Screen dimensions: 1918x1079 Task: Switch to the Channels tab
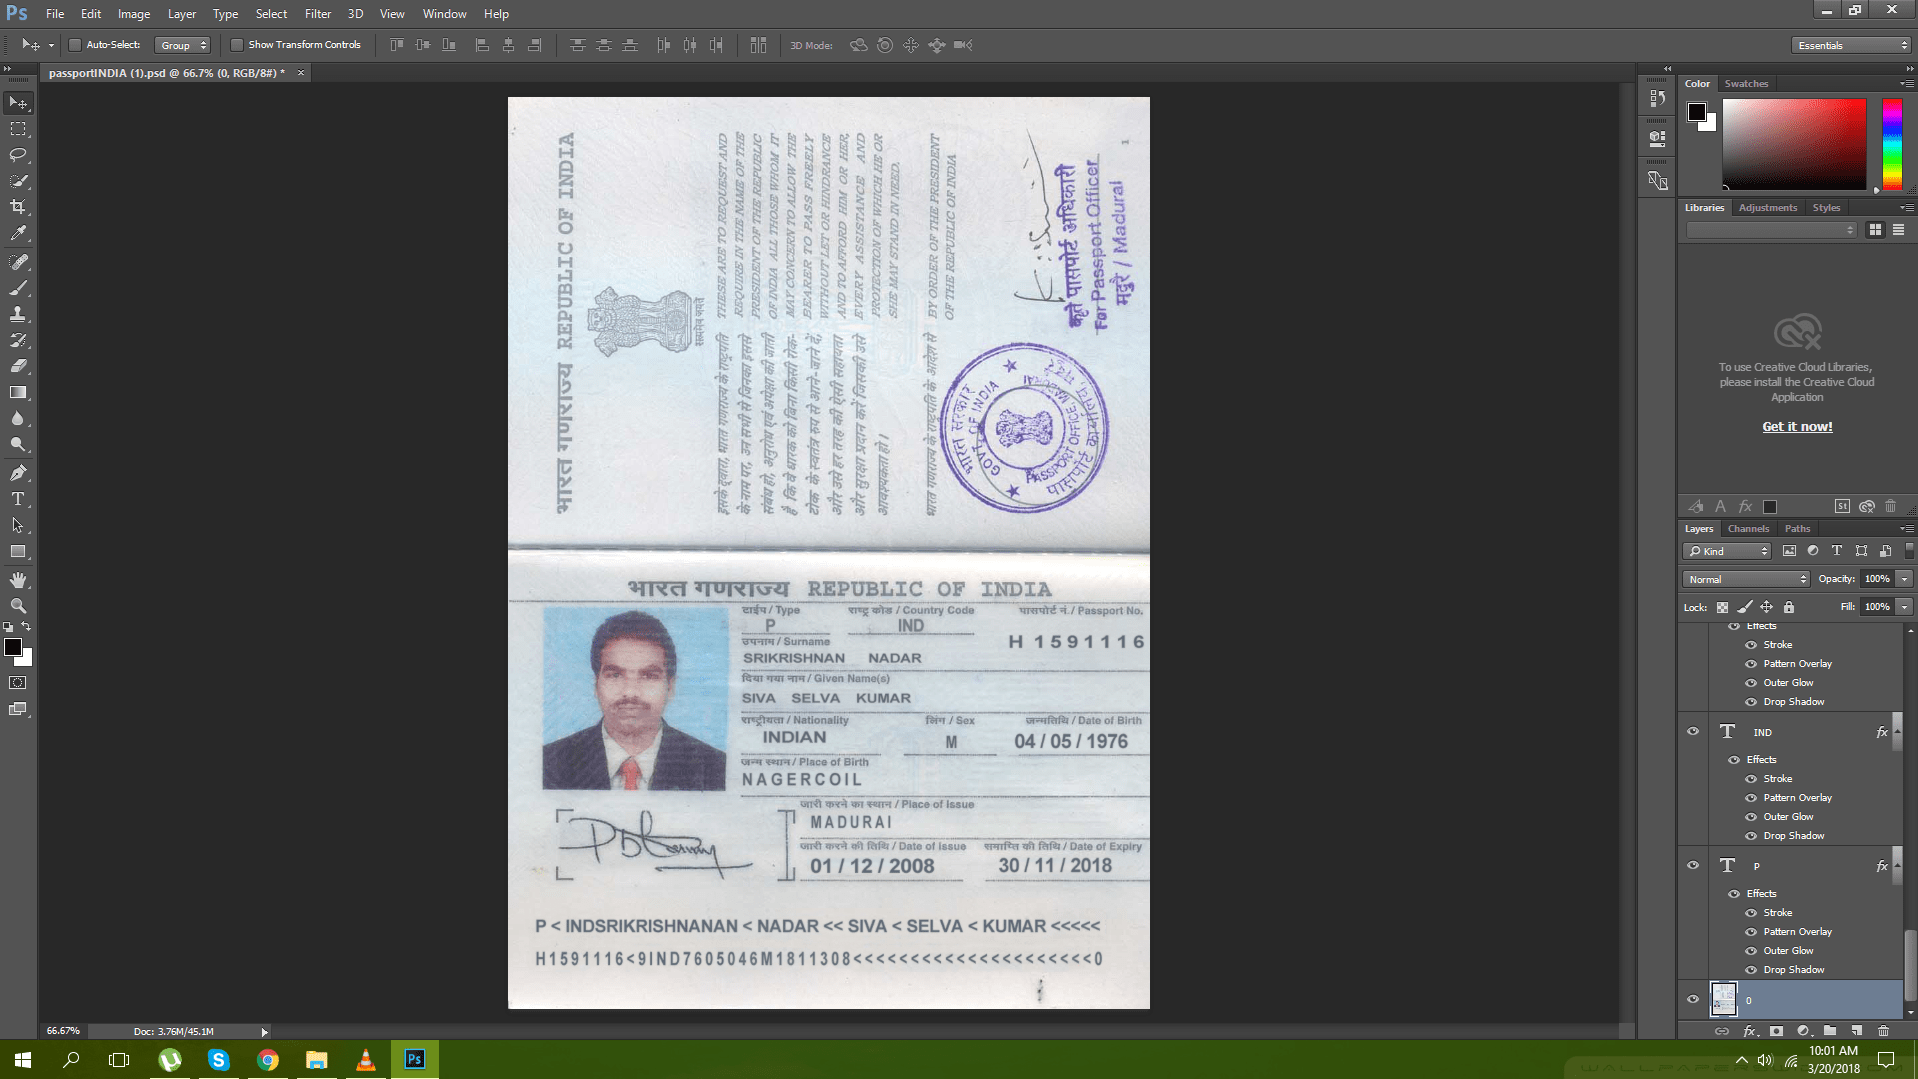point(1748,528)
